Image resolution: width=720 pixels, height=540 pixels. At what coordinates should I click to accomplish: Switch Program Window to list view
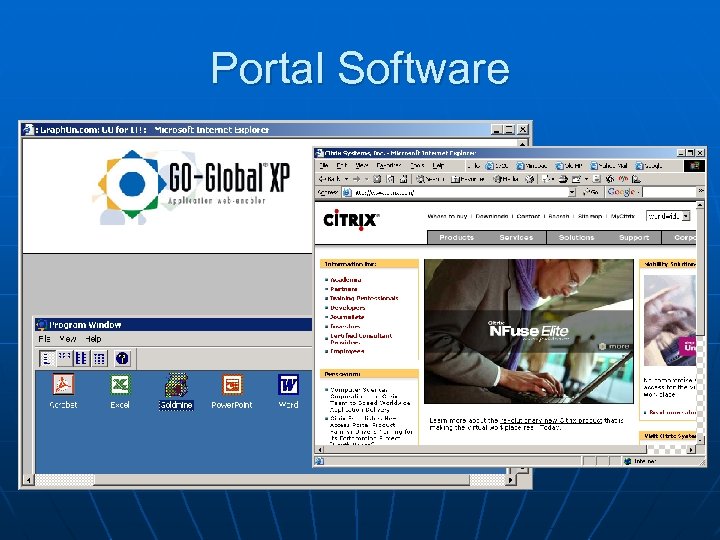(82, 358)
